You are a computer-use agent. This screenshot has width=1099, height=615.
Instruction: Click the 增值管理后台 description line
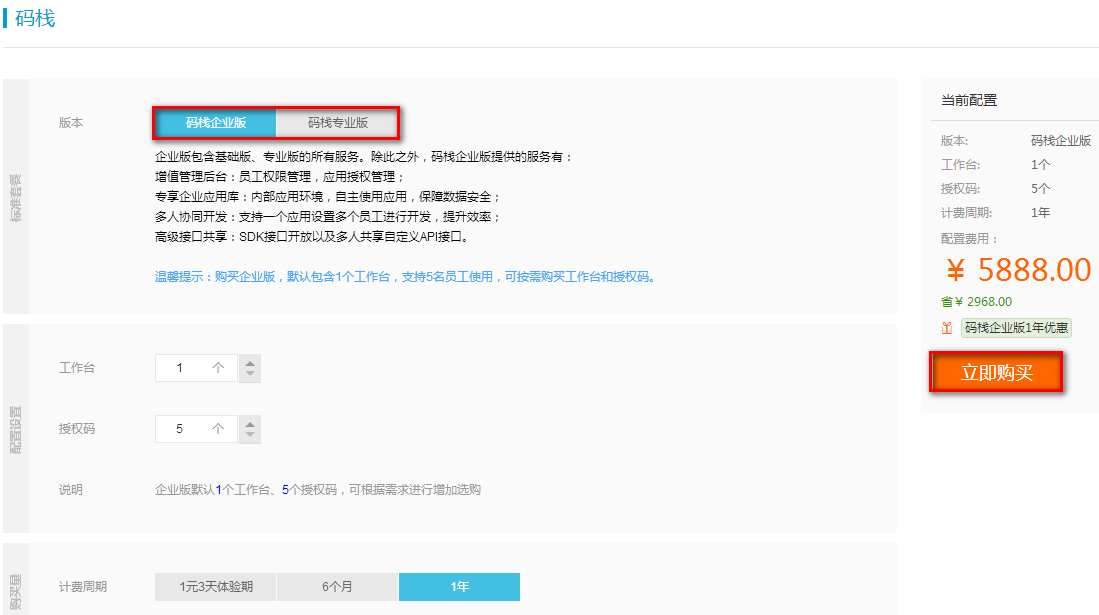coord(280,177)
